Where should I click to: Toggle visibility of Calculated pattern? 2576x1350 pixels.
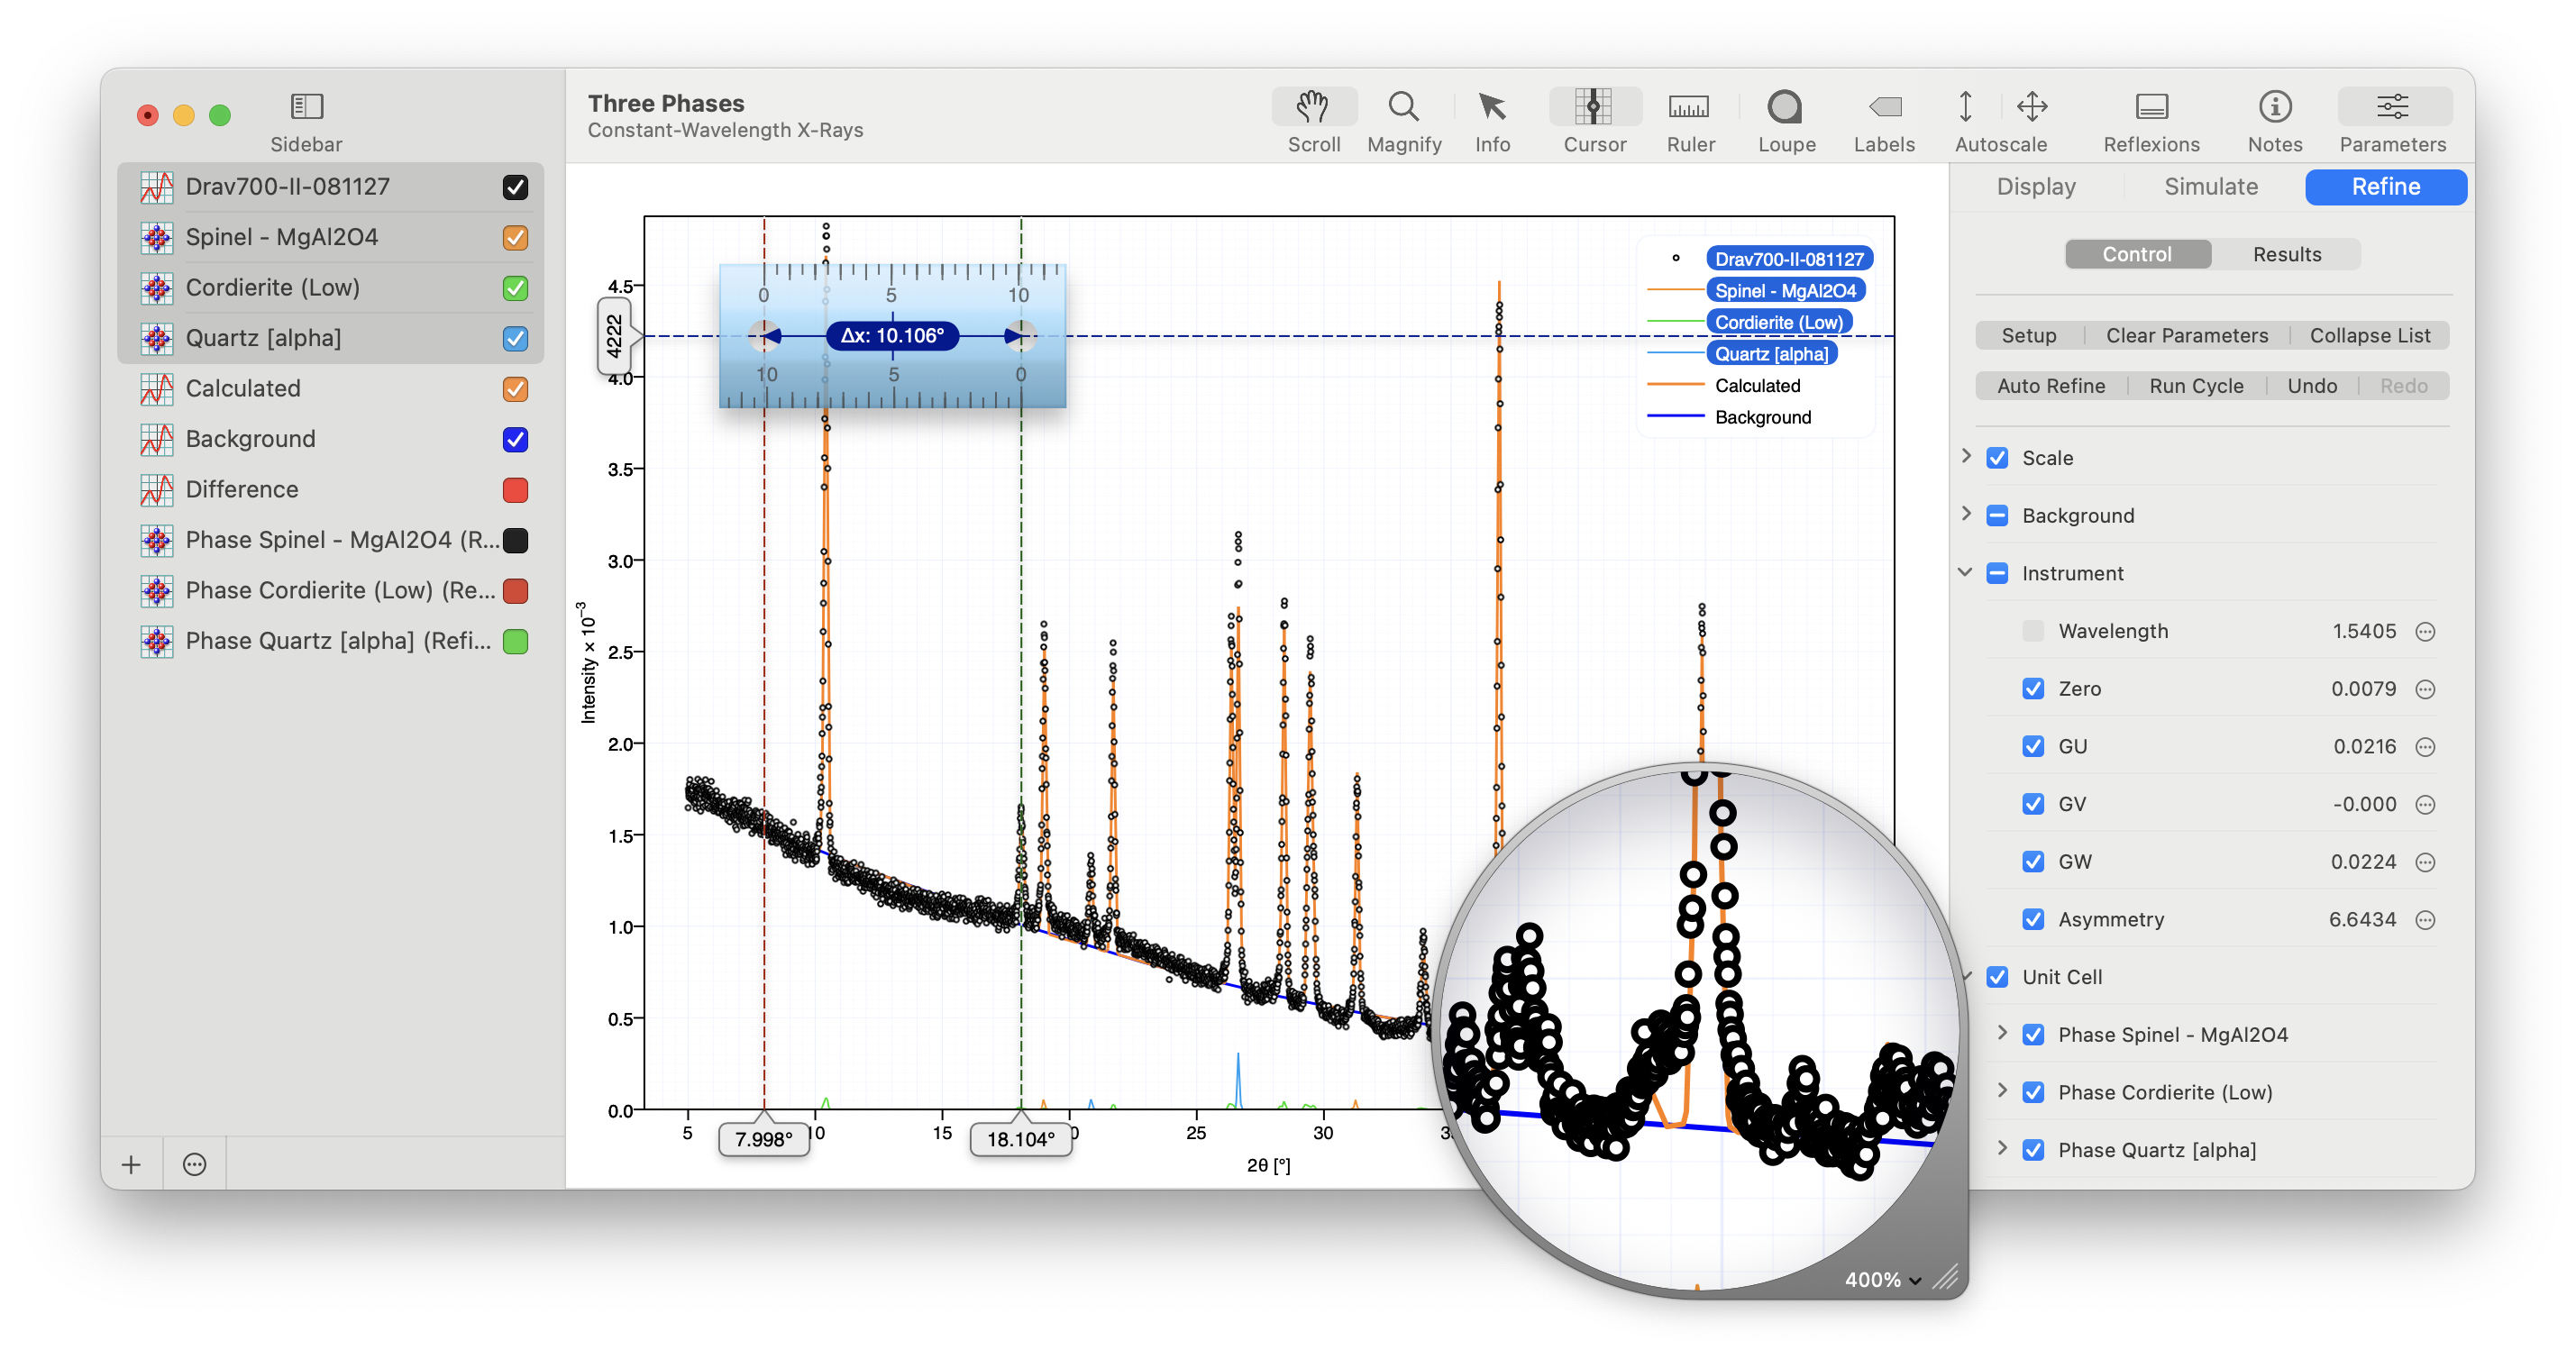(515, 389)
